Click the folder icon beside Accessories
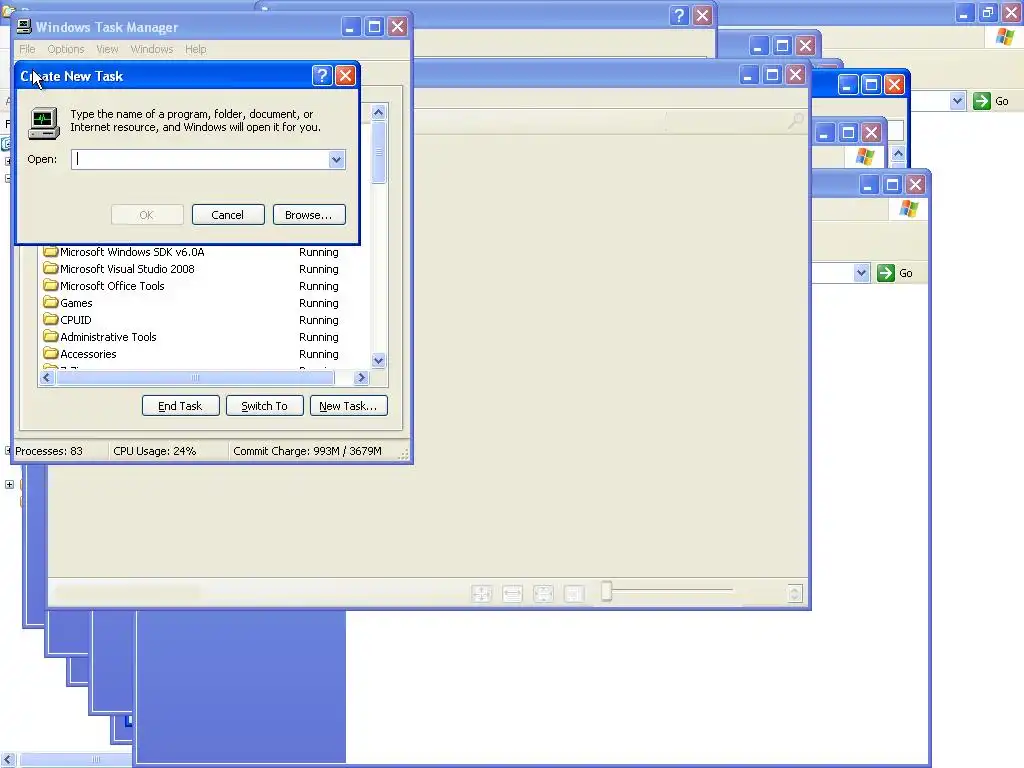This screenshot has height=768, width=1024. [50, 353]
